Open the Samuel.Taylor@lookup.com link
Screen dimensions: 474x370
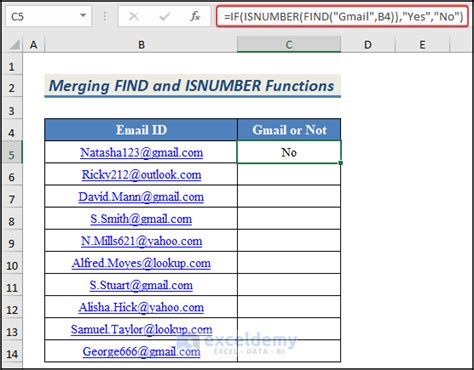pos(141,329)
